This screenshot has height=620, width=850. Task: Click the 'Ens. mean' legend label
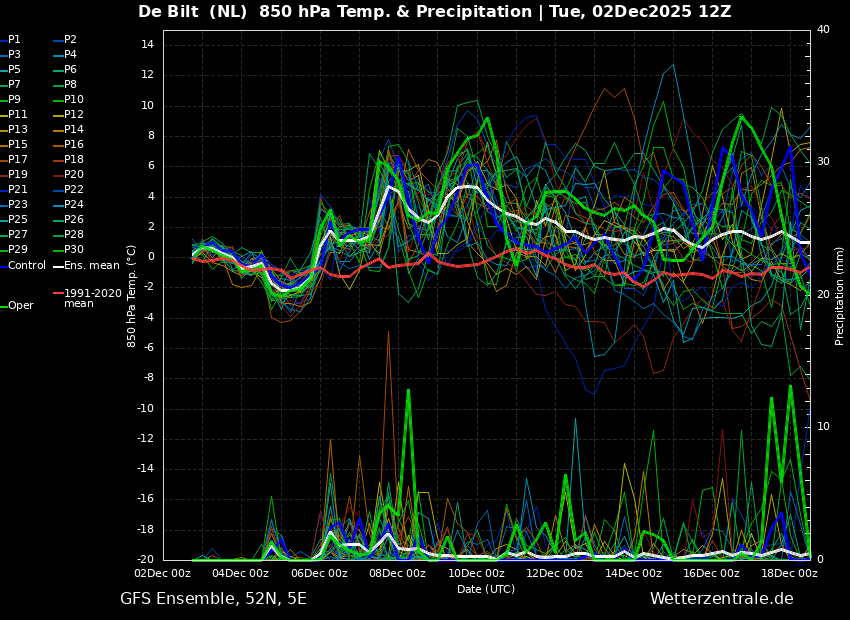point(92,266)
